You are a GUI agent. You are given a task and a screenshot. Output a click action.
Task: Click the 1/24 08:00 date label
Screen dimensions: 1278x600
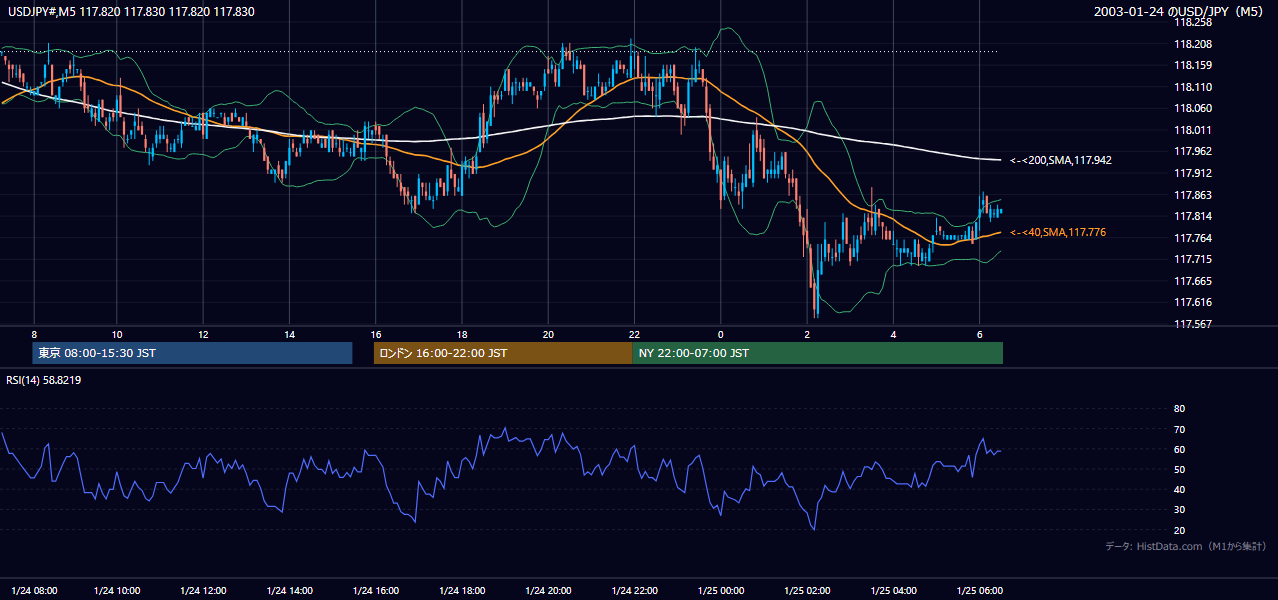tap(34, 590)
